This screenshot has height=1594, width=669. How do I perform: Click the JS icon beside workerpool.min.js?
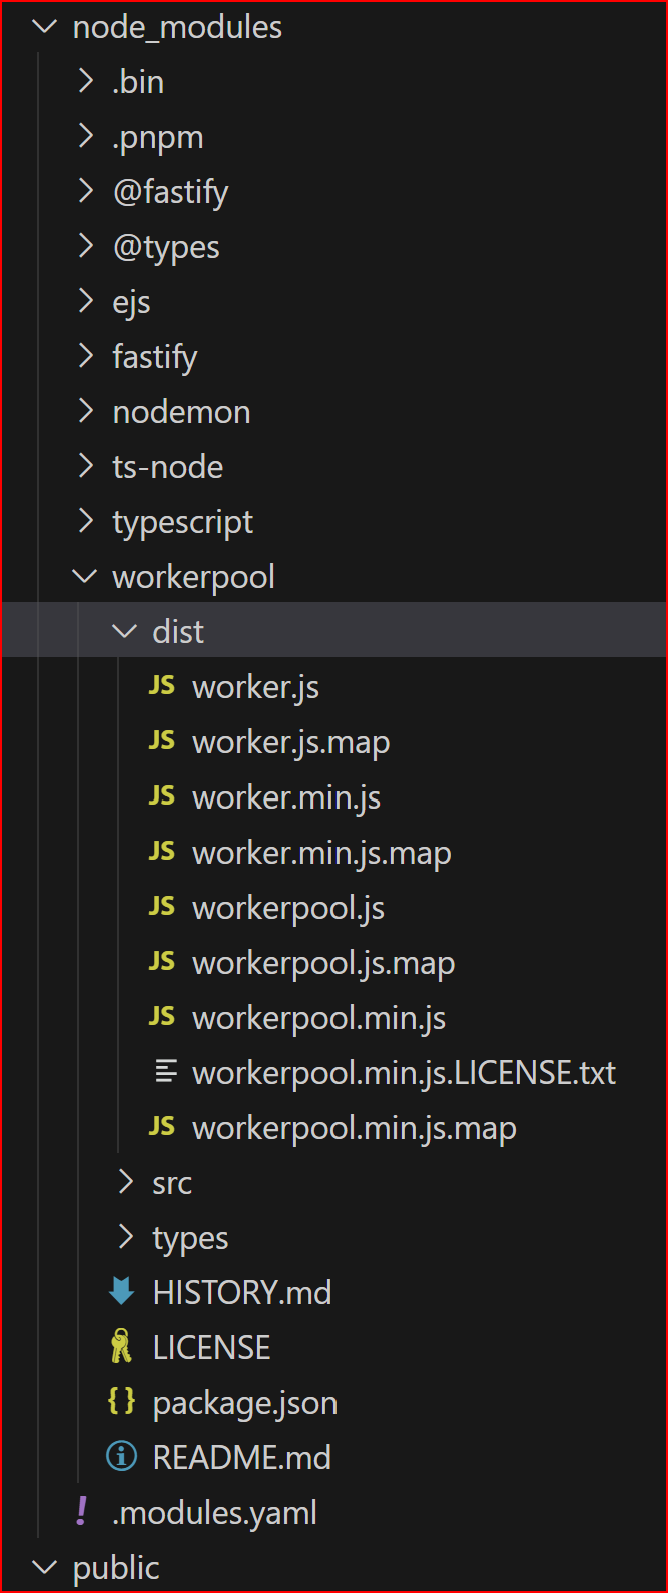click(x=162, y=1017)
